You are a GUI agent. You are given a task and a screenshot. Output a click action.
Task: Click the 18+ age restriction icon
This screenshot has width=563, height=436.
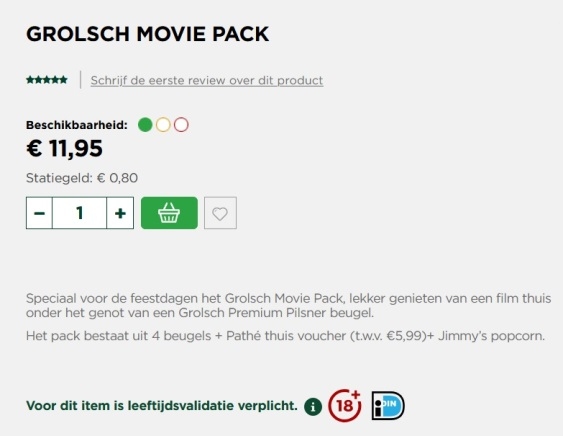point(345,405)
